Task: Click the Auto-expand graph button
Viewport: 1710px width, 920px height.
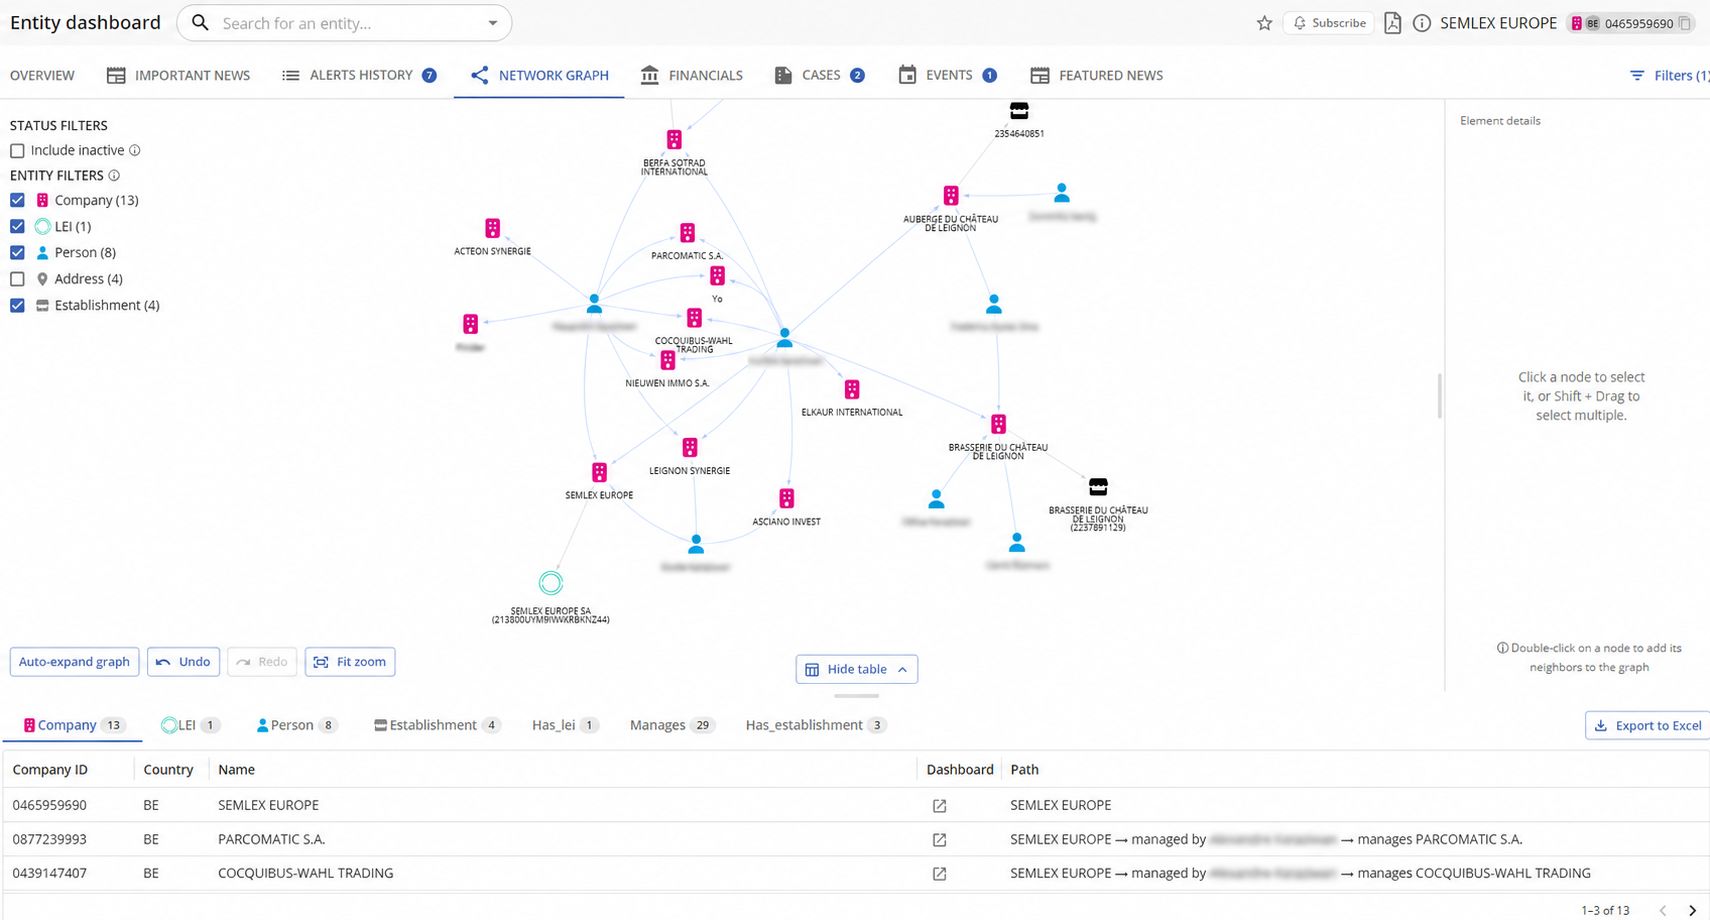Action: tap(74, 662)
